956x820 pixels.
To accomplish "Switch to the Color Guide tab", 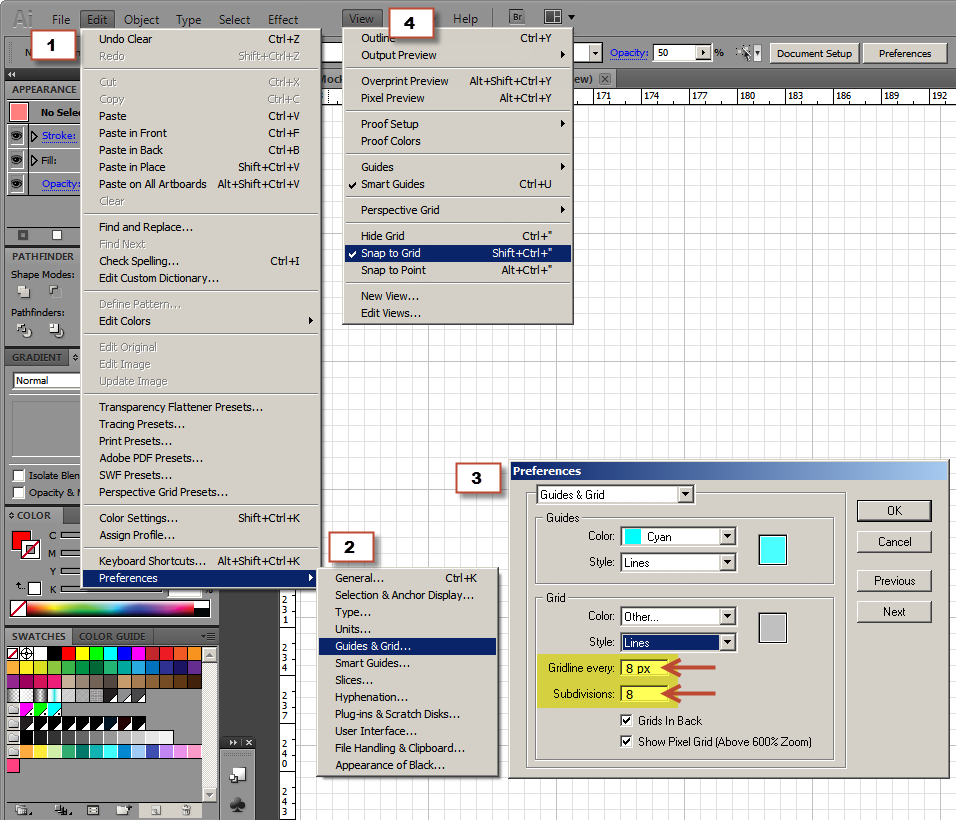I will (112, 636).
